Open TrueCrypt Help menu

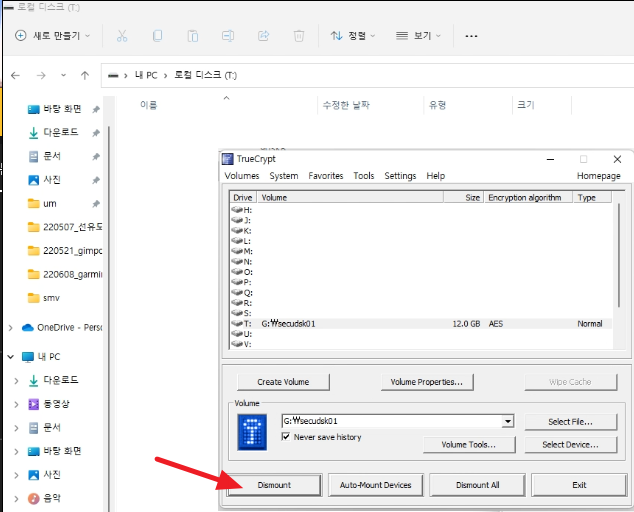[435, 176]
